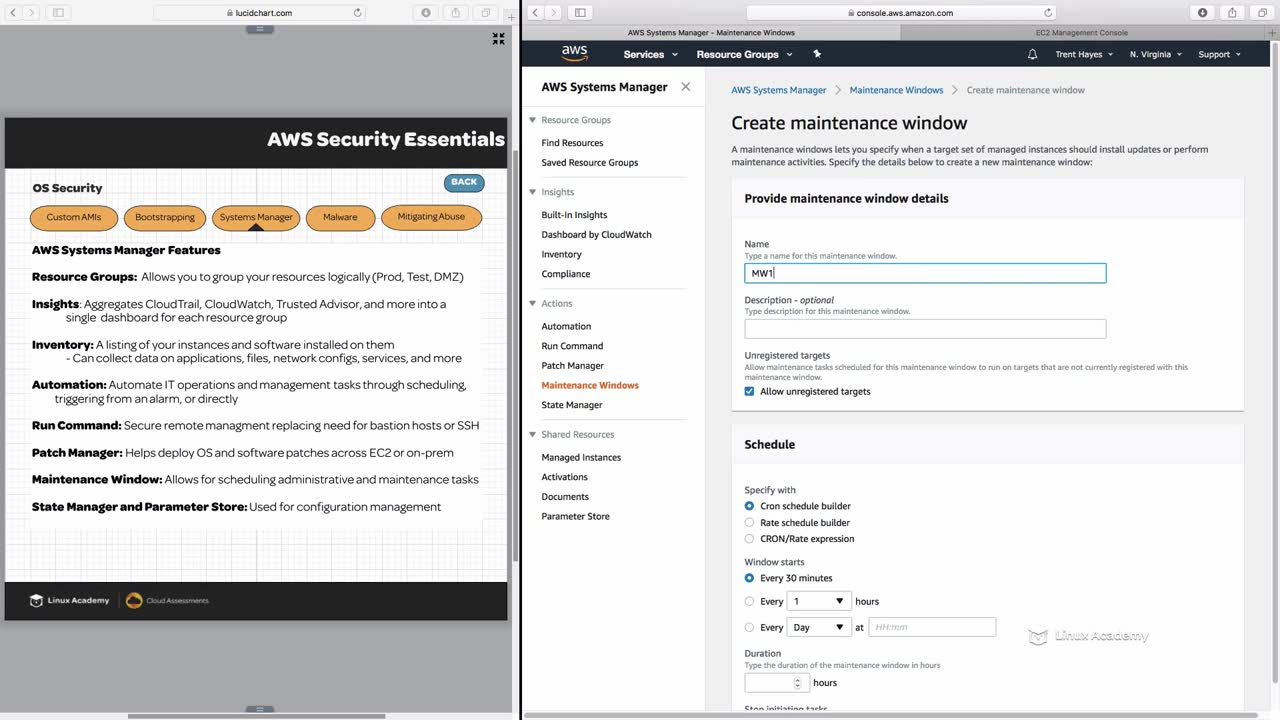Choose the Every N hours radio button
Image resolution: width=1280 pixels, height=720 pixels.
point(749,601)
